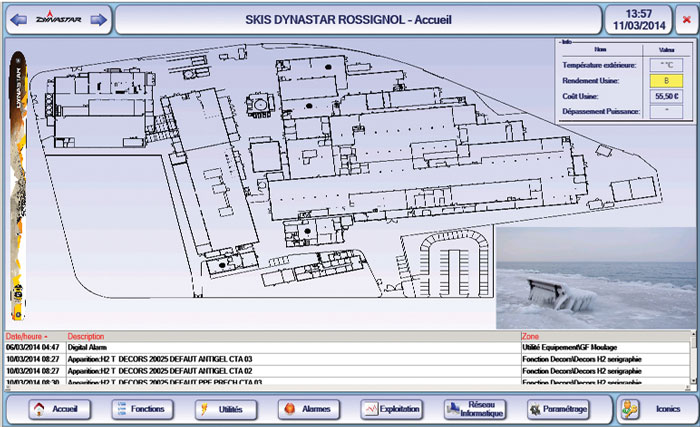The image size is (700, 427).
Task: Click the frozen bench webcam photo
Action: [x=596, y=278]
